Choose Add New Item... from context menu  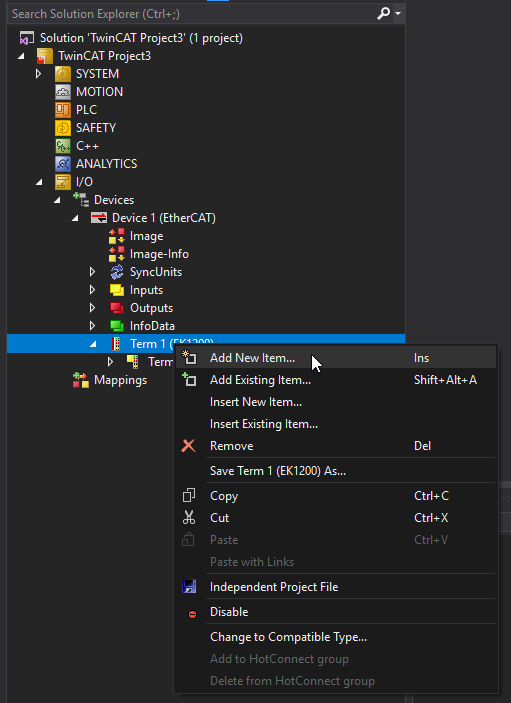tap(336, 358)
